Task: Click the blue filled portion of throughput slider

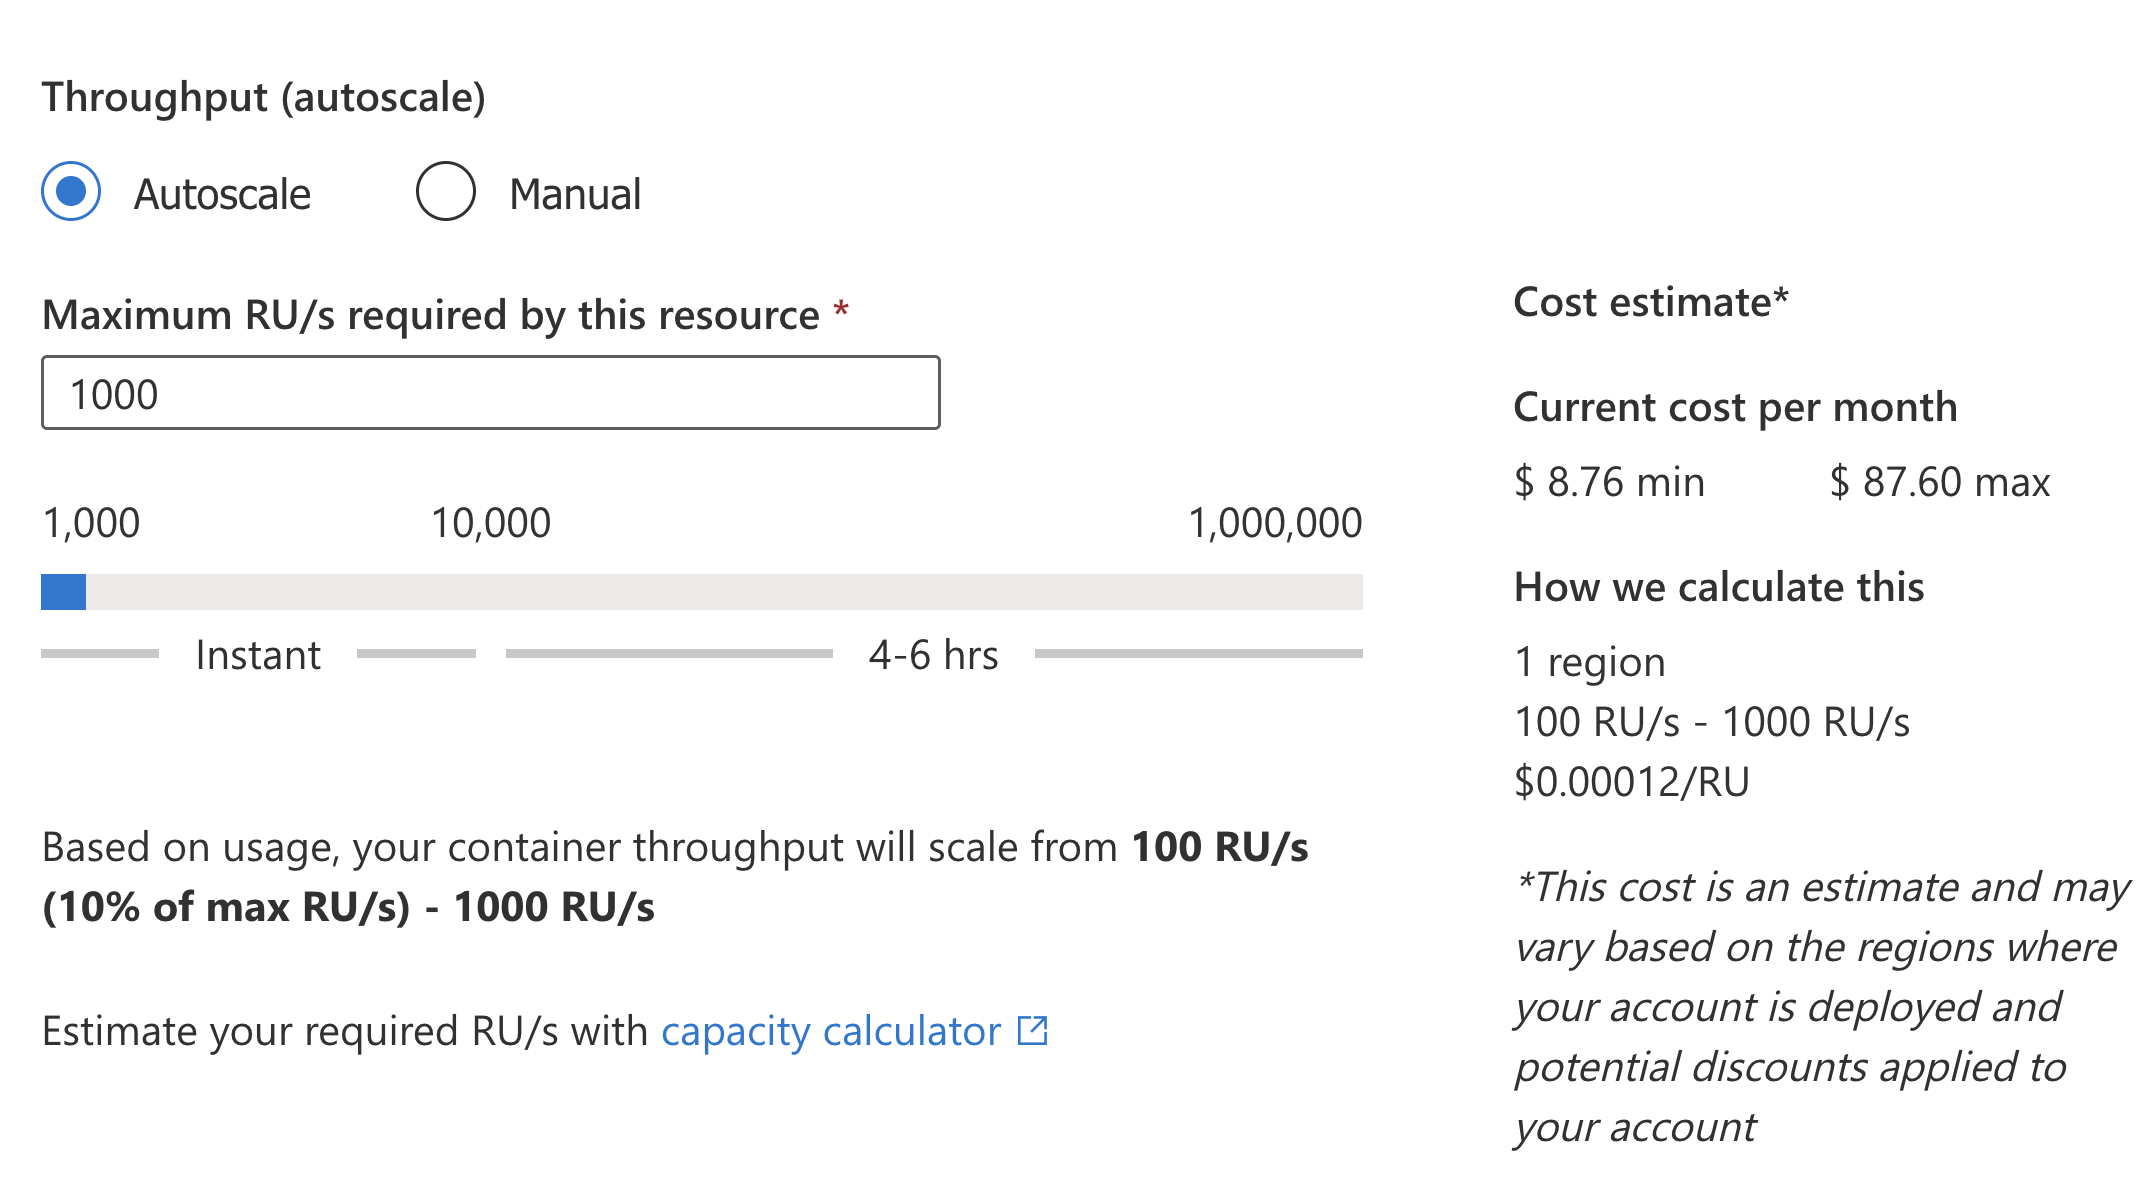Action: [63, 592]
